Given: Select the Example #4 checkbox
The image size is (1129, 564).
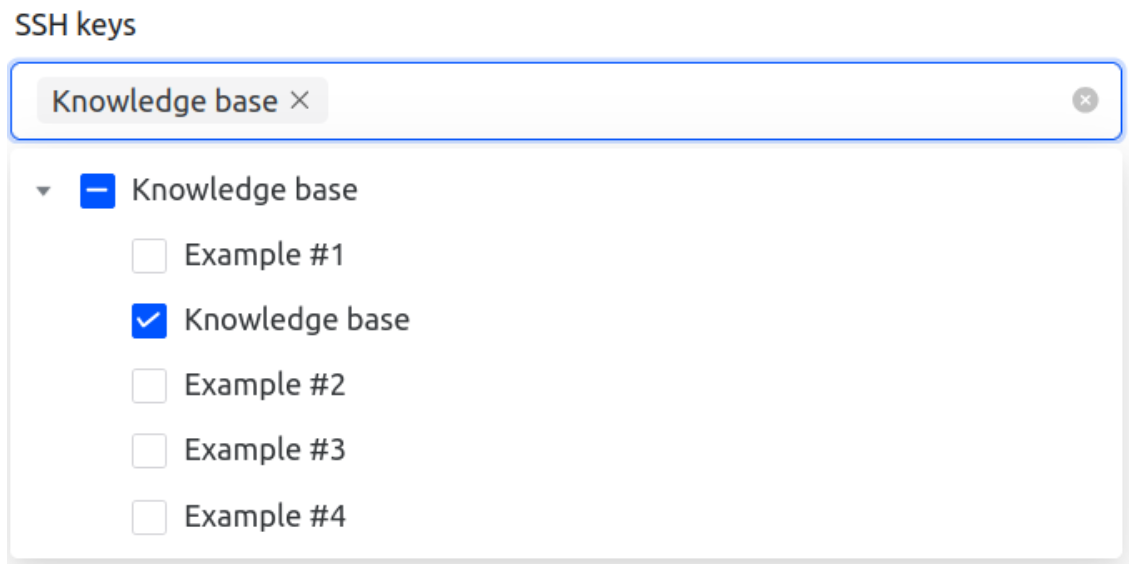Looking at the screenshot, I should 149,517.
